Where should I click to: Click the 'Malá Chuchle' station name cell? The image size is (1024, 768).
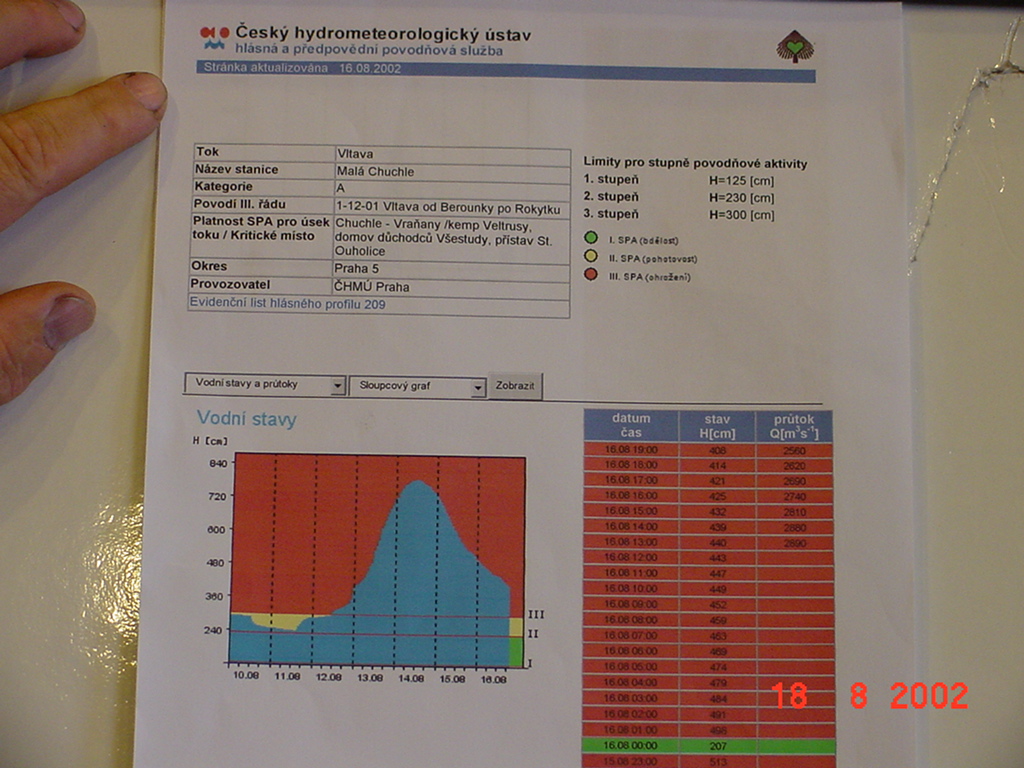click(452, 171)
